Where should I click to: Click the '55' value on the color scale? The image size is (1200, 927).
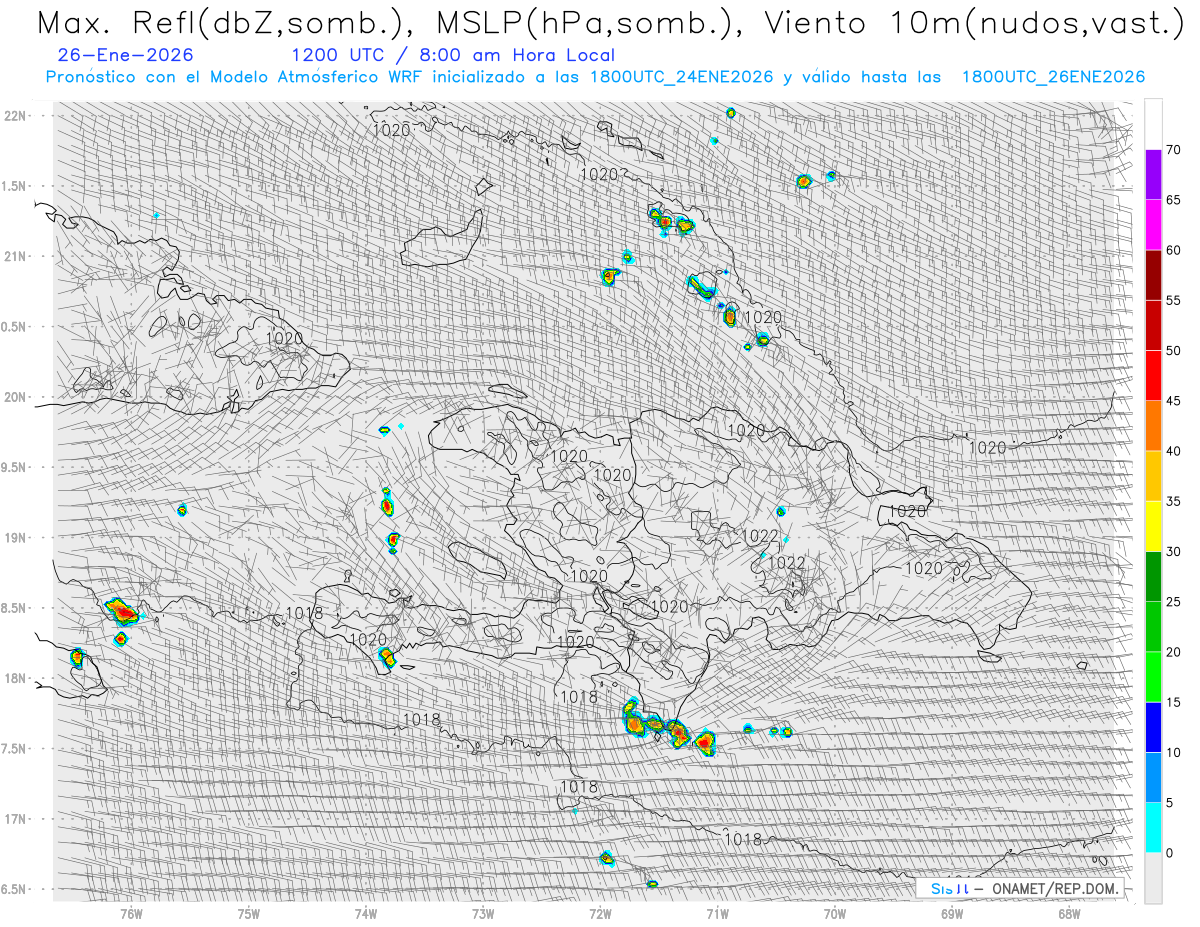(1174, 300)
